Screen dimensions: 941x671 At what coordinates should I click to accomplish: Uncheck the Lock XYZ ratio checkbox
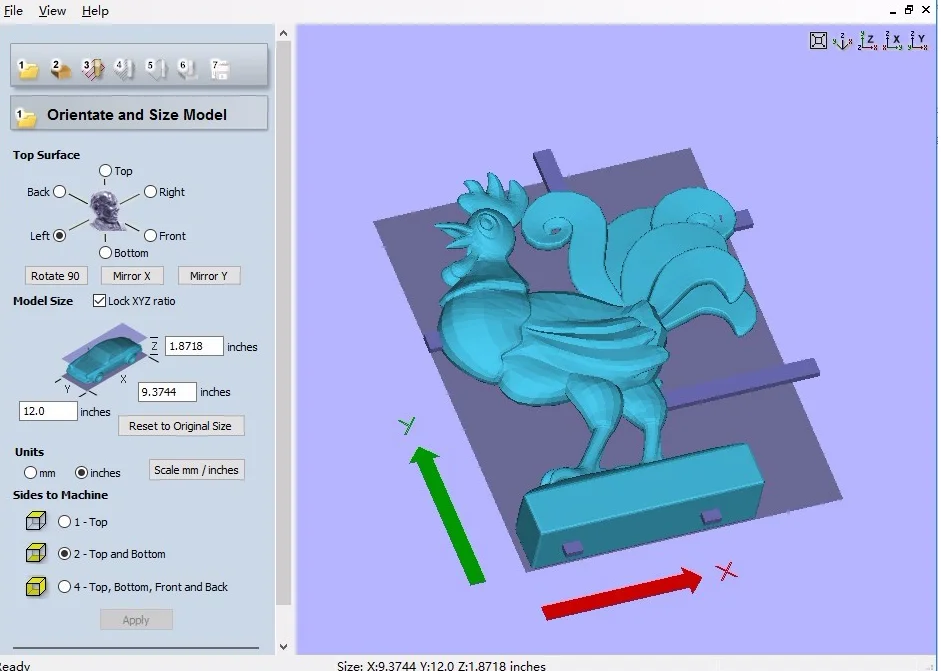(98, 300)
